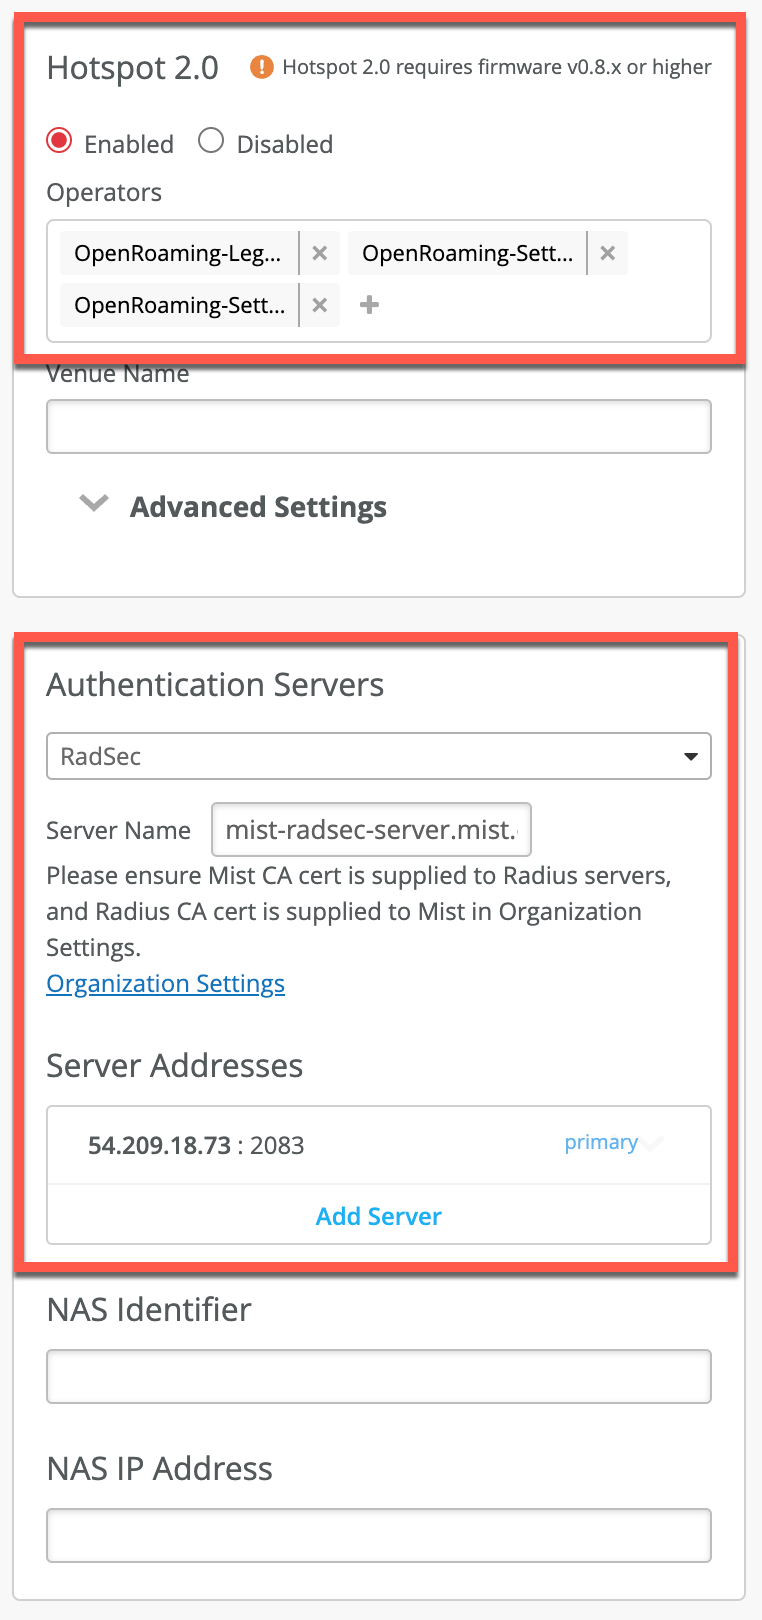
Task: Click the NAS Identifier input box
Action: 378,1377
